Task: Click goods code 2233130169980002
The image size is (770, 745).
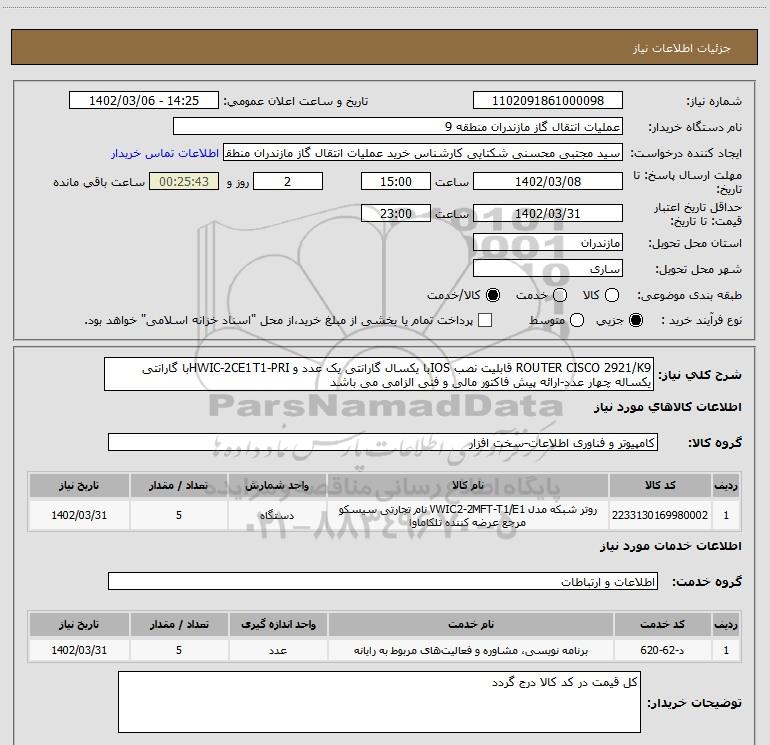Action: pos(660,515)
